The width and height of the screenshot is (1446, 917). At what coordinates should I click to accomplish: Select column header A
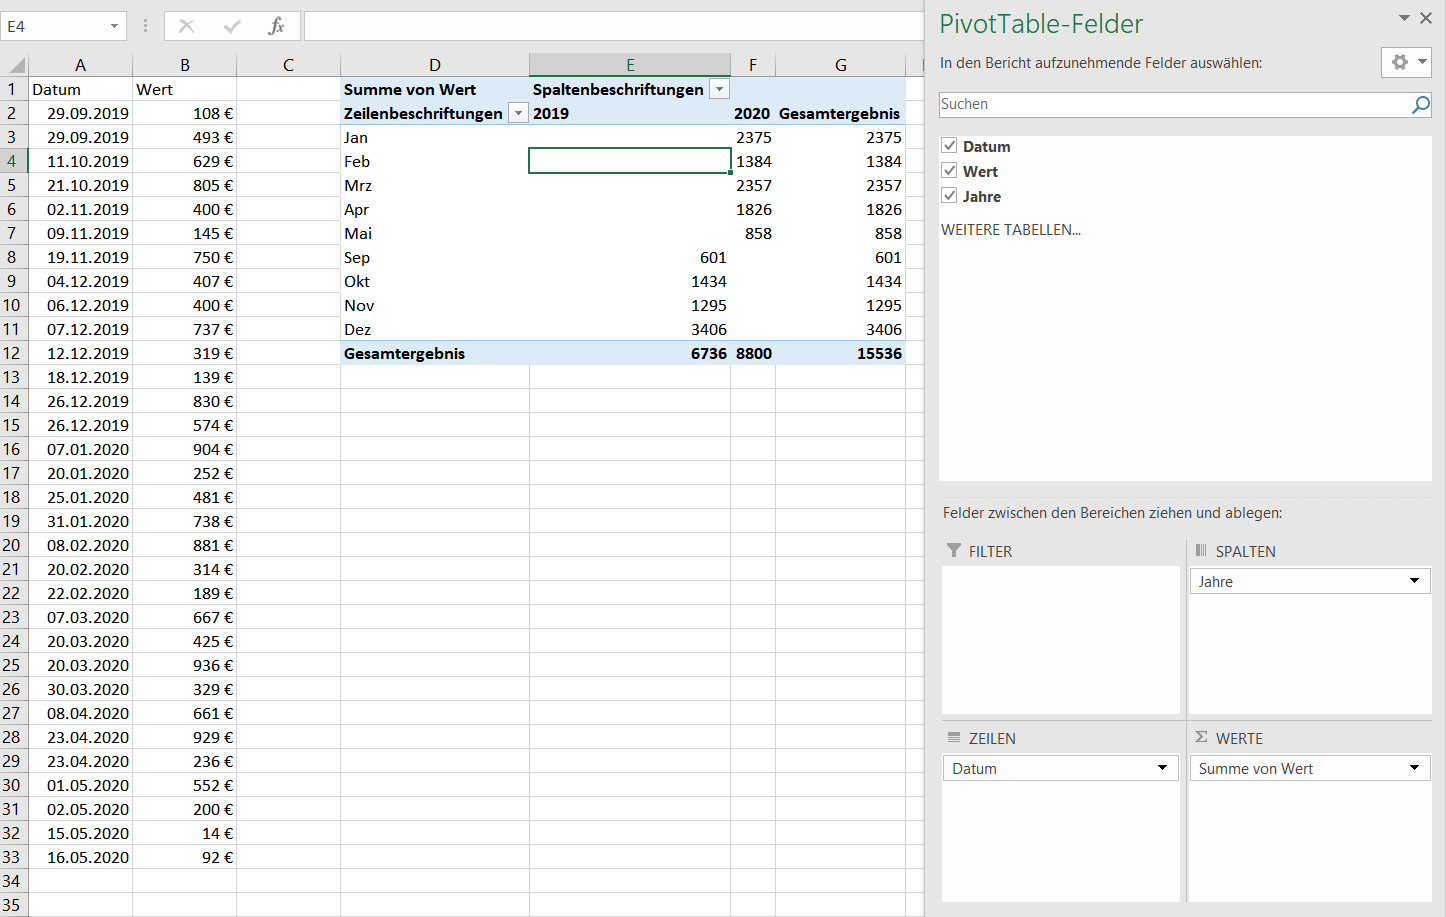tap(80, 65)
